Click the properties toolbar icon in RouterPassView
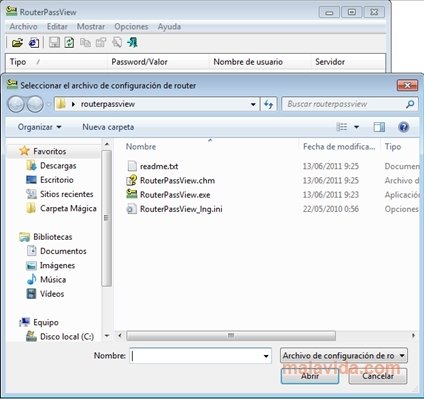The image size is (424, 399). coord(101,43)
